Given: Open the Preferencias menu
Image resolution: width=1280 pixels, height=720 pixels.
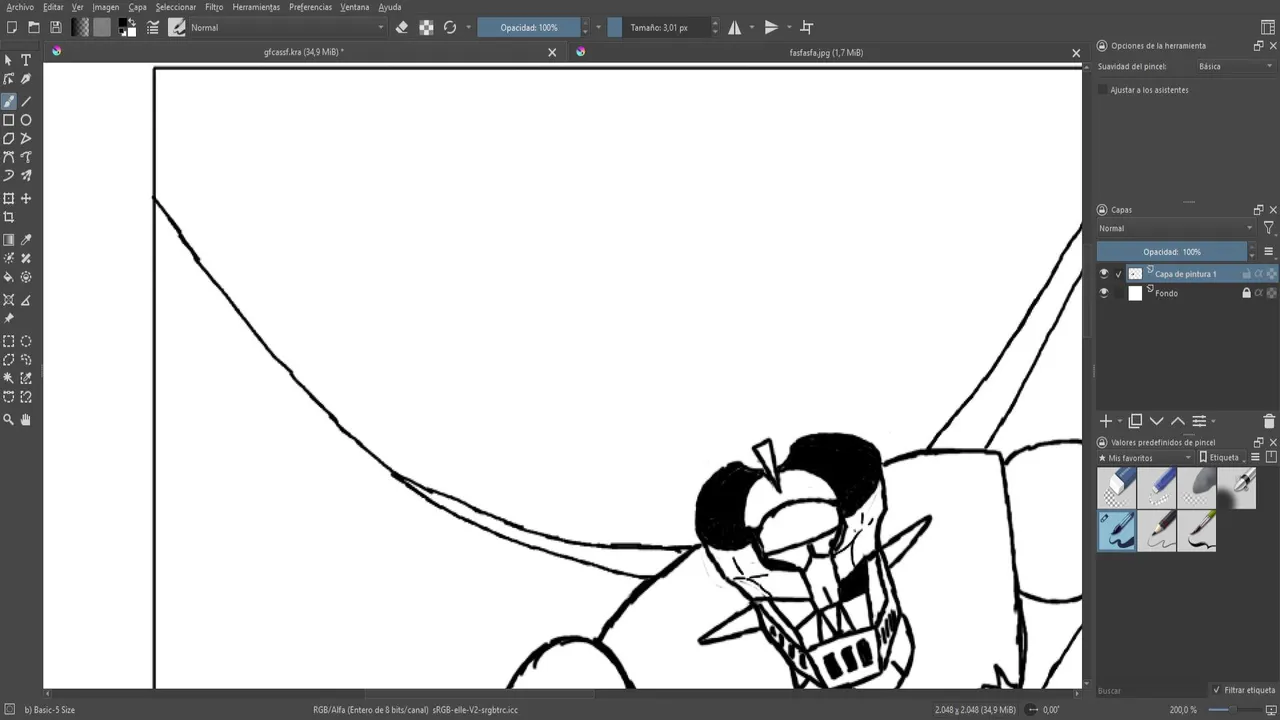Looking at the screenshot, I should [x=310, y=7].
